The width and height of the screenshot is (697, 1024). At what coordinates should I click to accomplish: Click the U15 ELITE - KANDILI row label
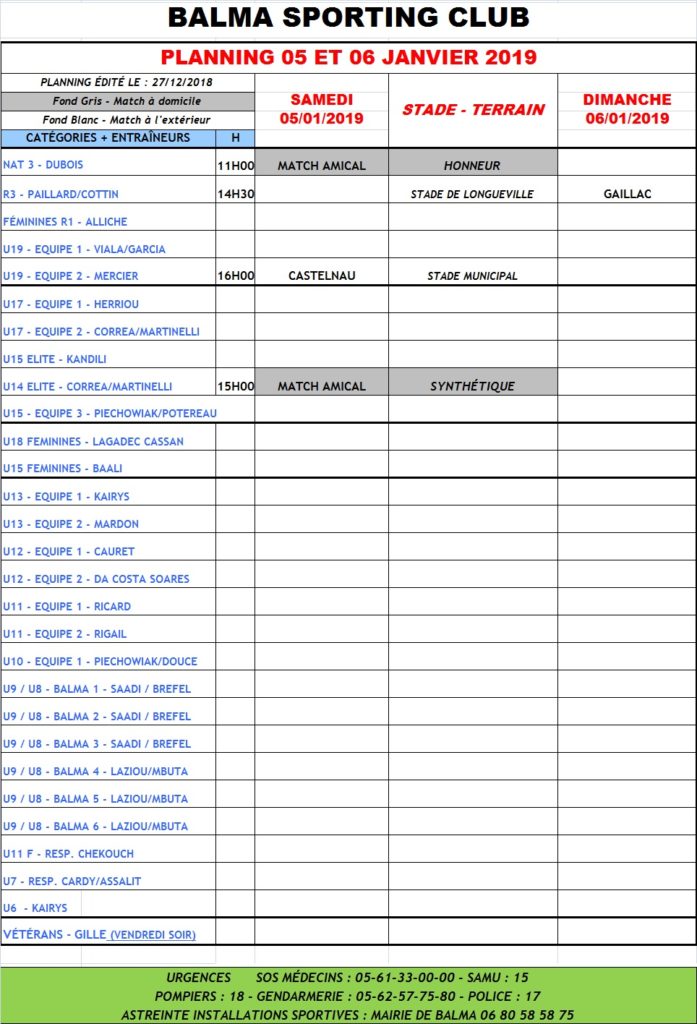pos(55,359)
